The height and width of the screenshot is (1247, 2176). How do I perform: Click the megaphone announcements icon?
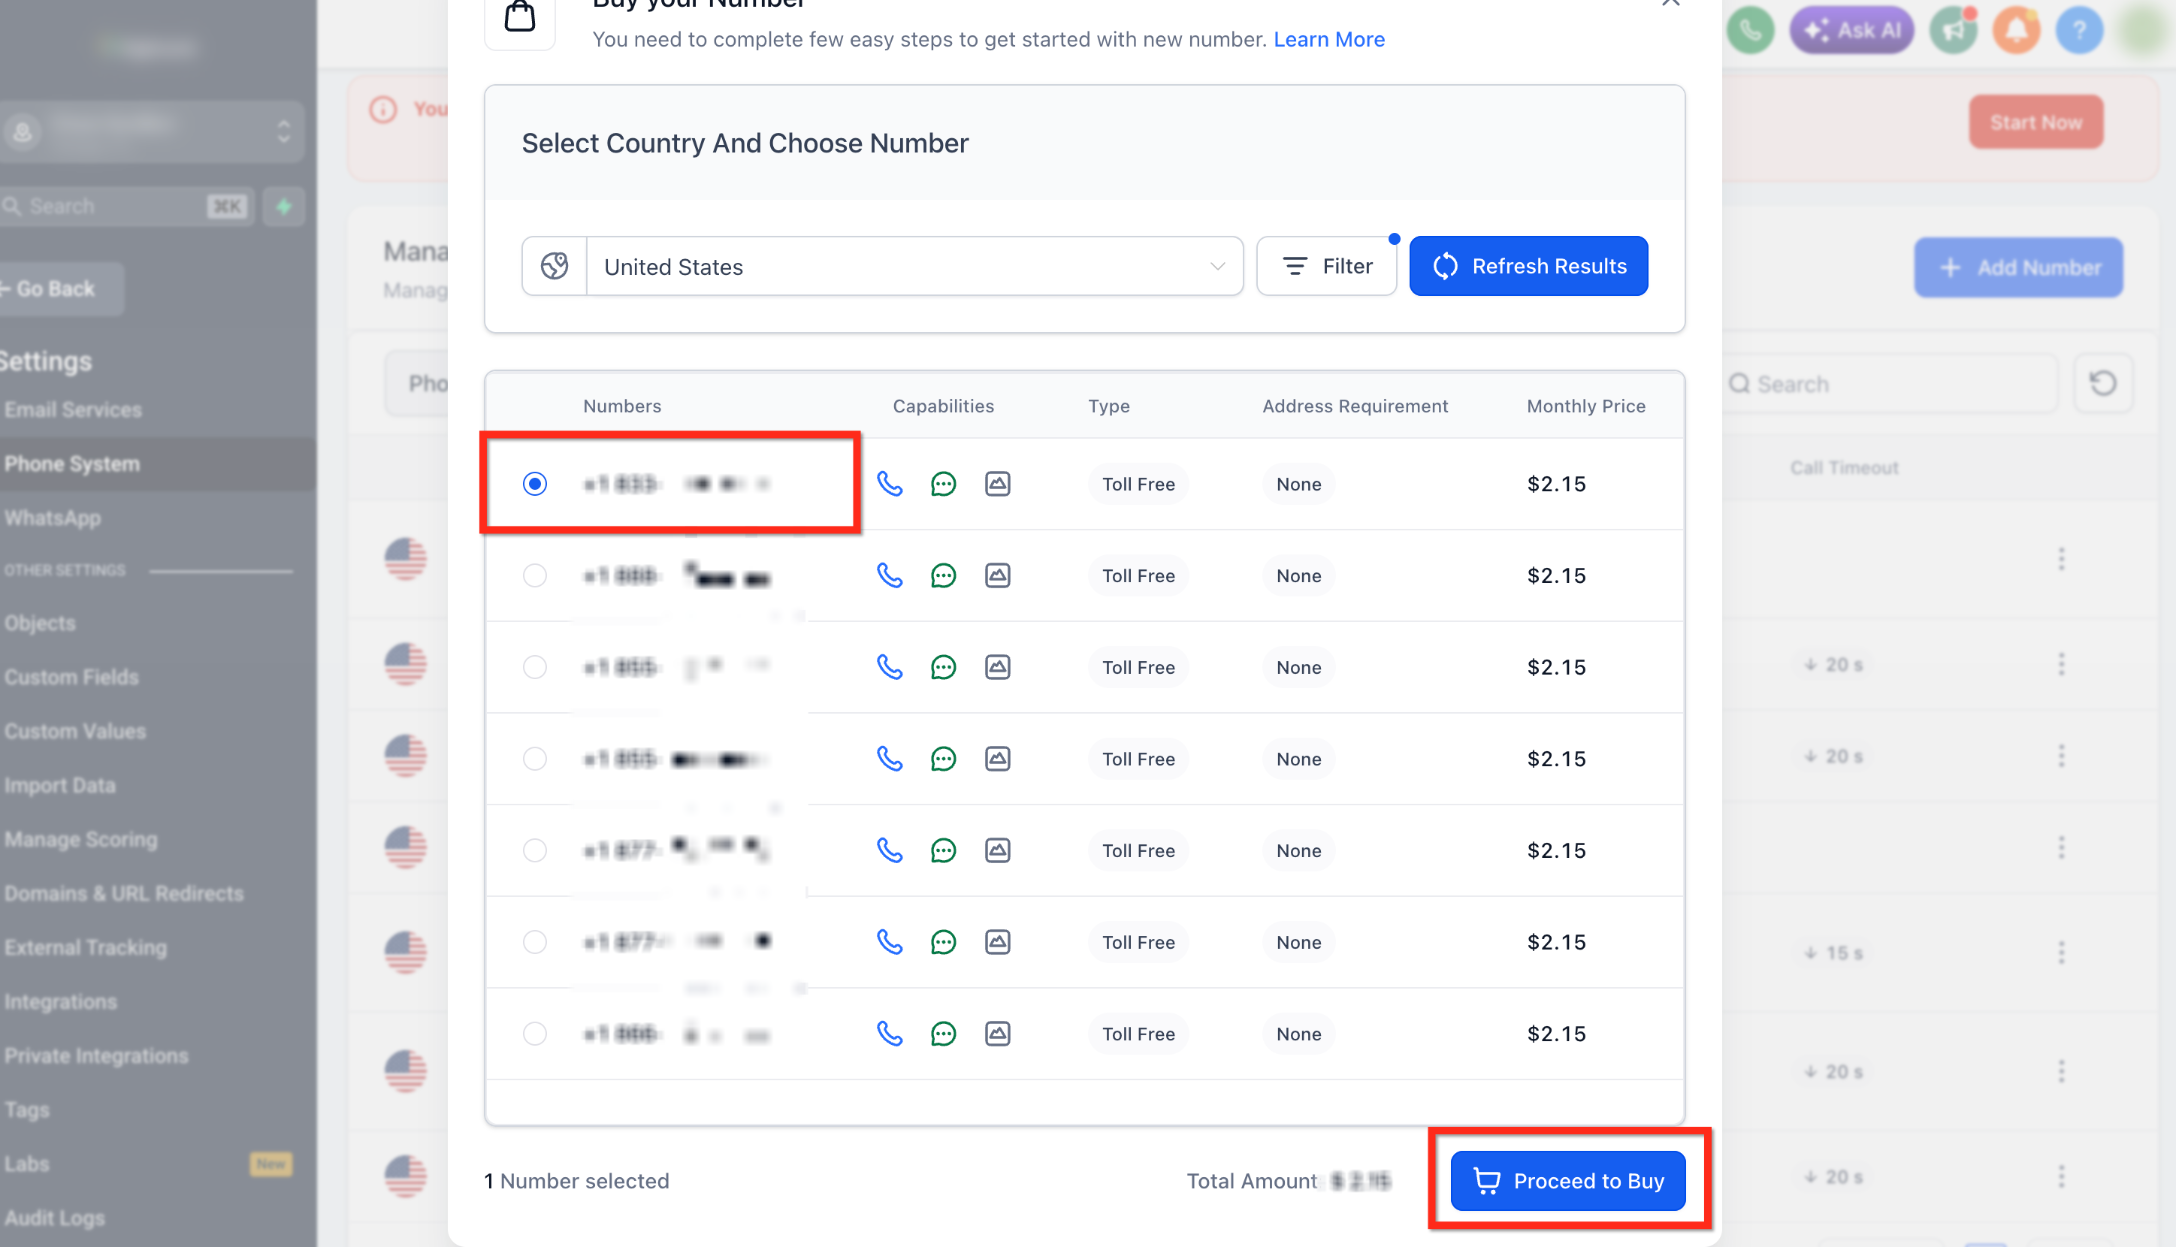tap(1953, 30)
